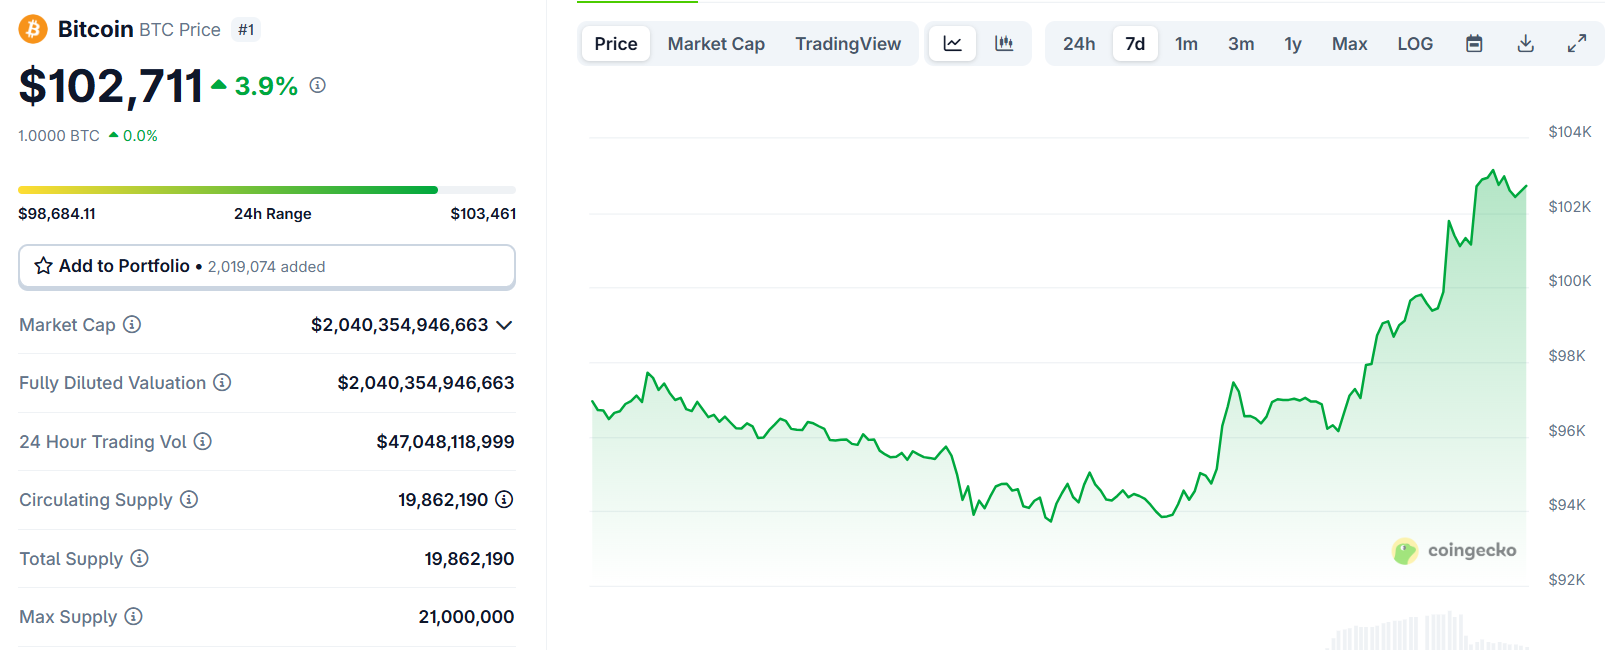Click the Max Supply value 21,000,000
The height and width of the screenshot is (650, 1619).
click(x=466, y=617)
